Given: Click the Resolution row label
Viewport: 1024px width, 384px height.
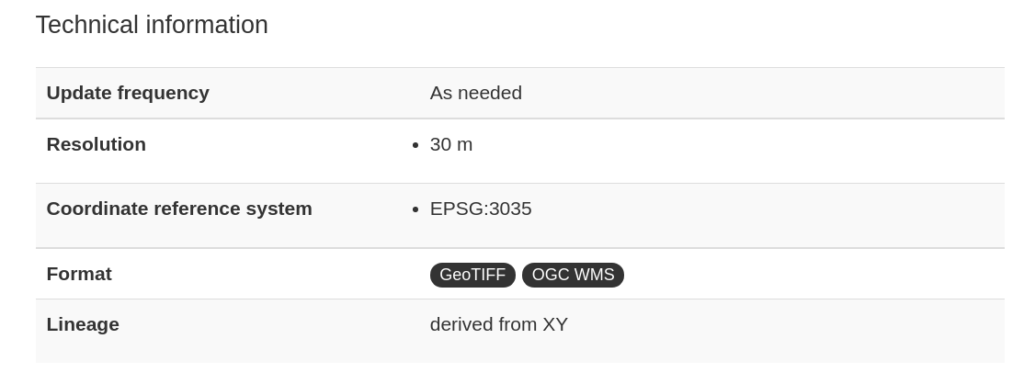Looking at the screenshot, I should [x=96, y=144].
